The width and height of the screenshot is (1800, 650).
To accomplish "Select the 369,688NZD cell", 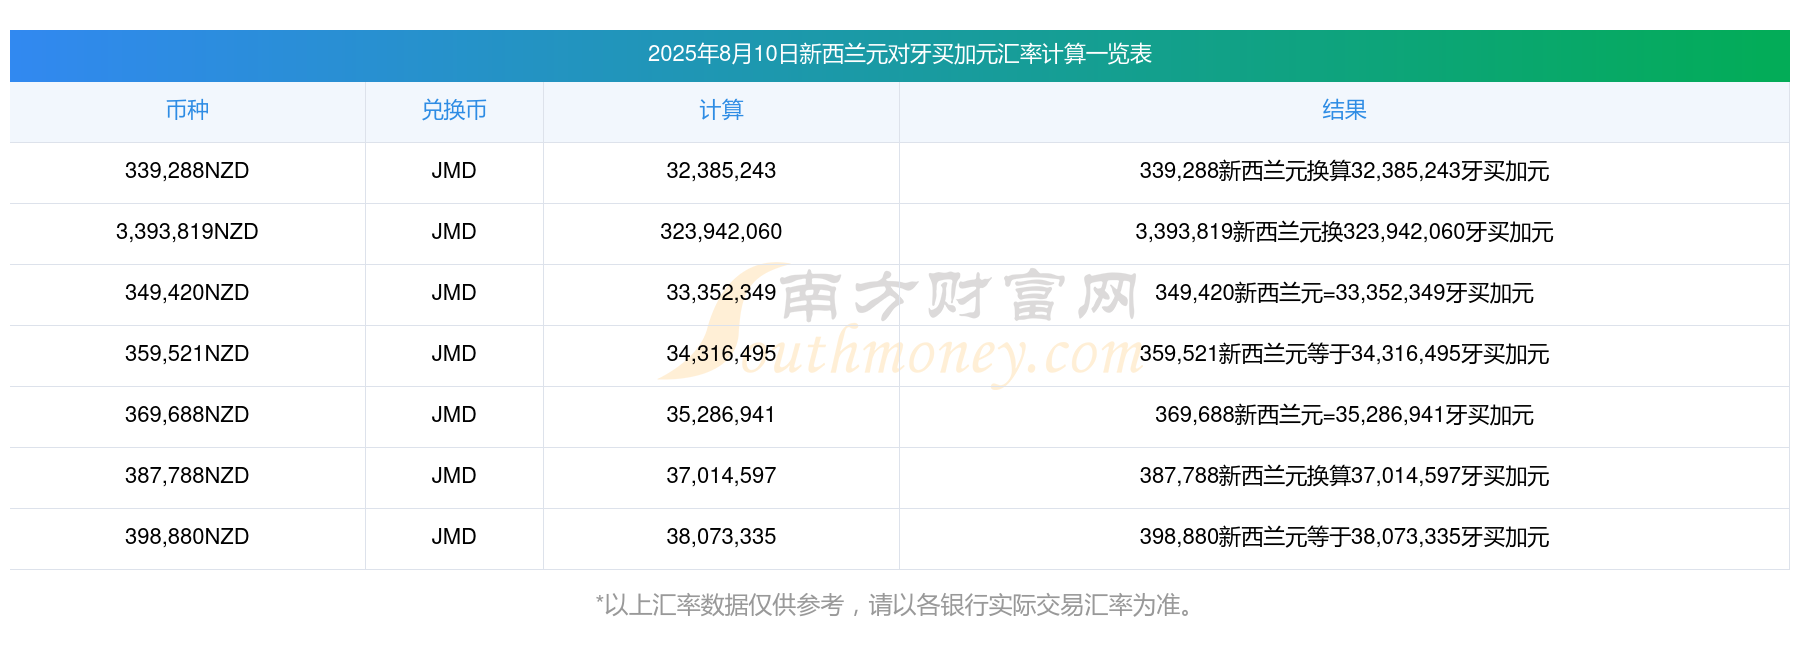I will click(187, 415).
